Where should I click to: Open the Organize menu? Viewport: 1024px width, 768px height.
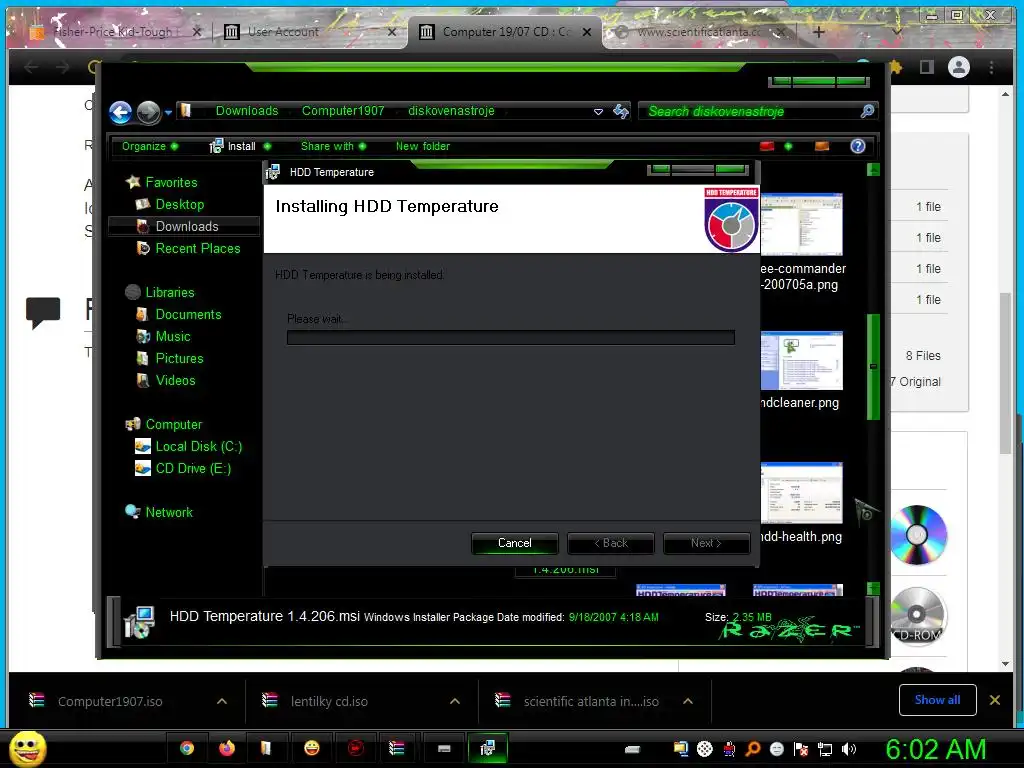click(x=150, y=146)
